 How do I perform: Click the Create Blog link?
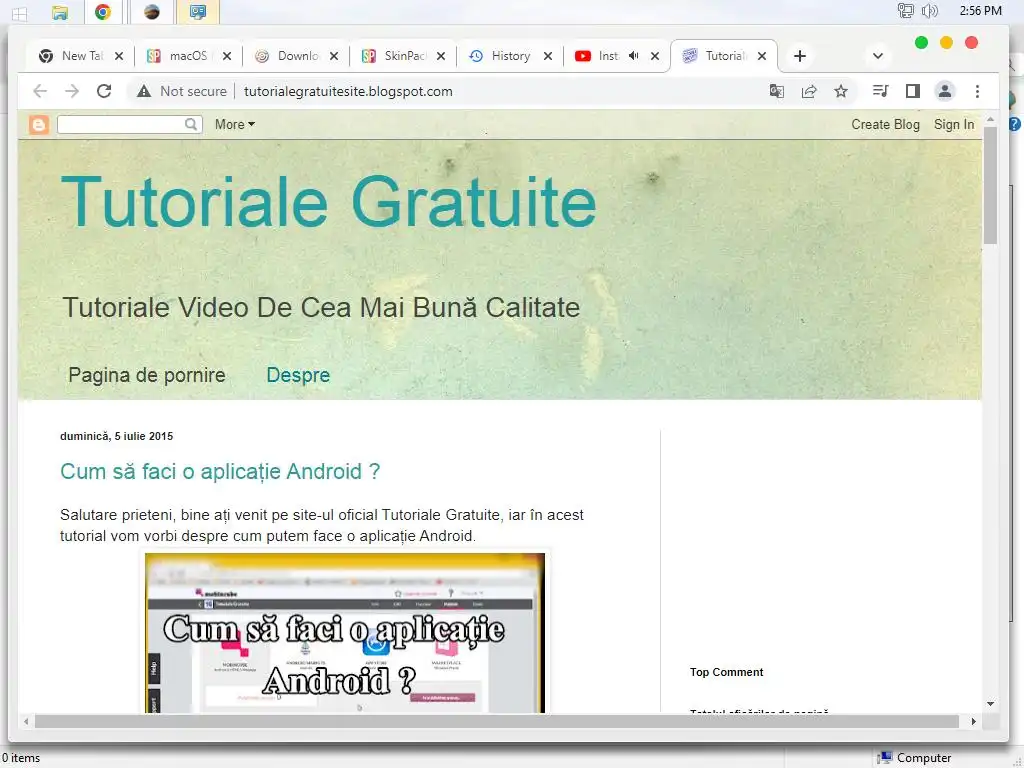point(885,124)
